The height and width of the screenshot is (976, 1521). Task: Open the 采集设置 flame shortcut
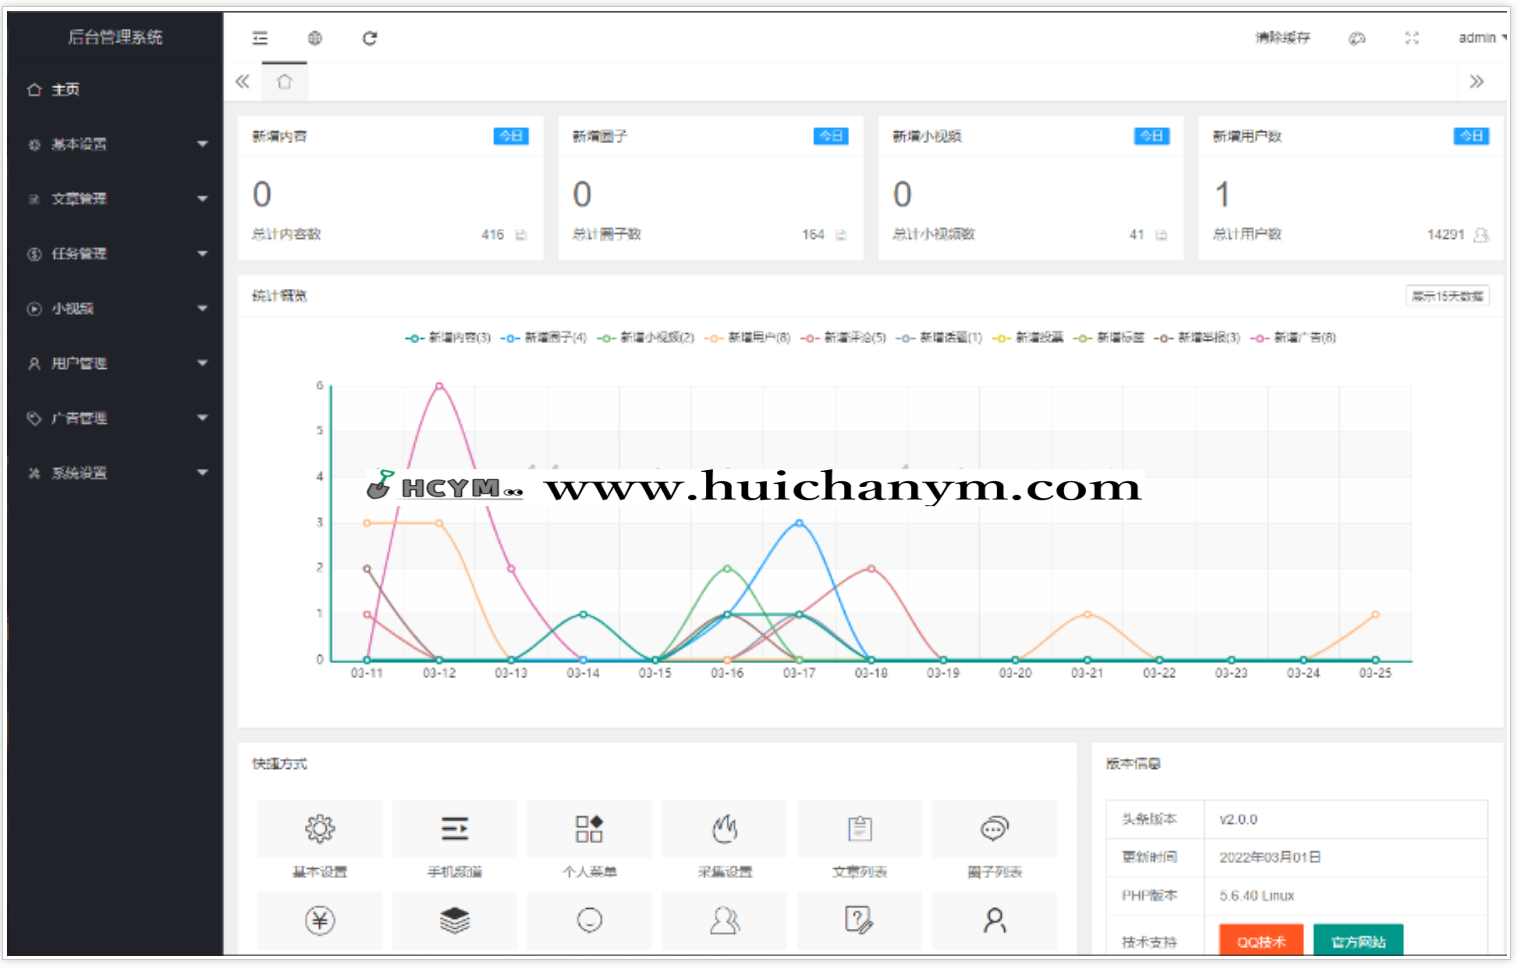pyautogui.click(x=724, y=829)
